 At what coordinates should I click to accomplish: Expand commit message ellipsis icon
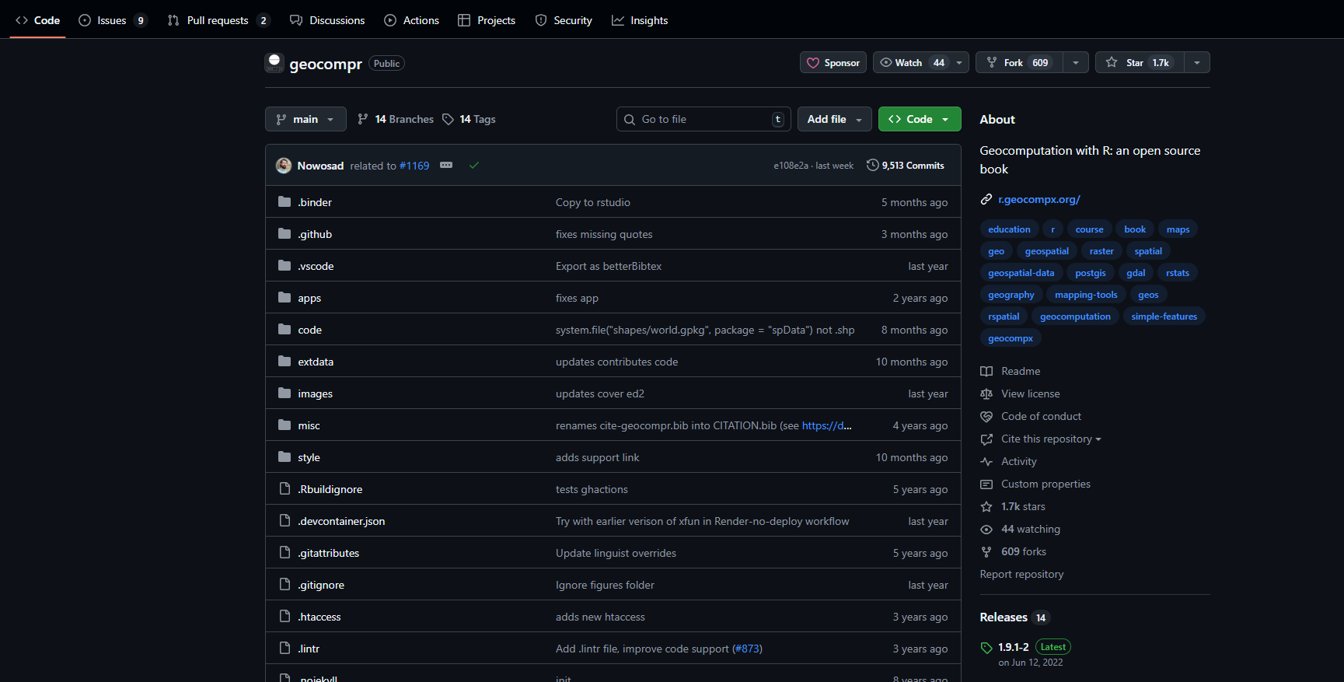446,166
